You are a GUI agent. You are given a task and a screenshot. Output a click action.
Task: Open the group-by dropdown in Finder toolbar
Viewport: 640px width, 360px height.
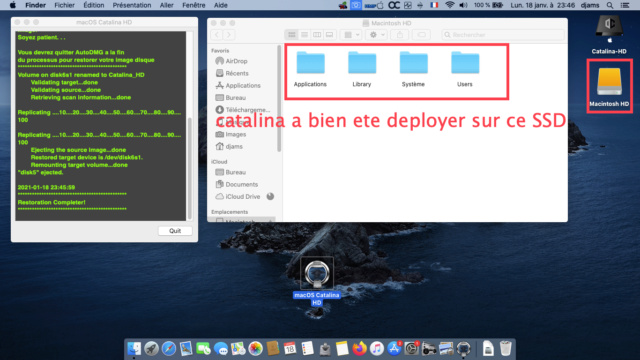coord(351,35)
